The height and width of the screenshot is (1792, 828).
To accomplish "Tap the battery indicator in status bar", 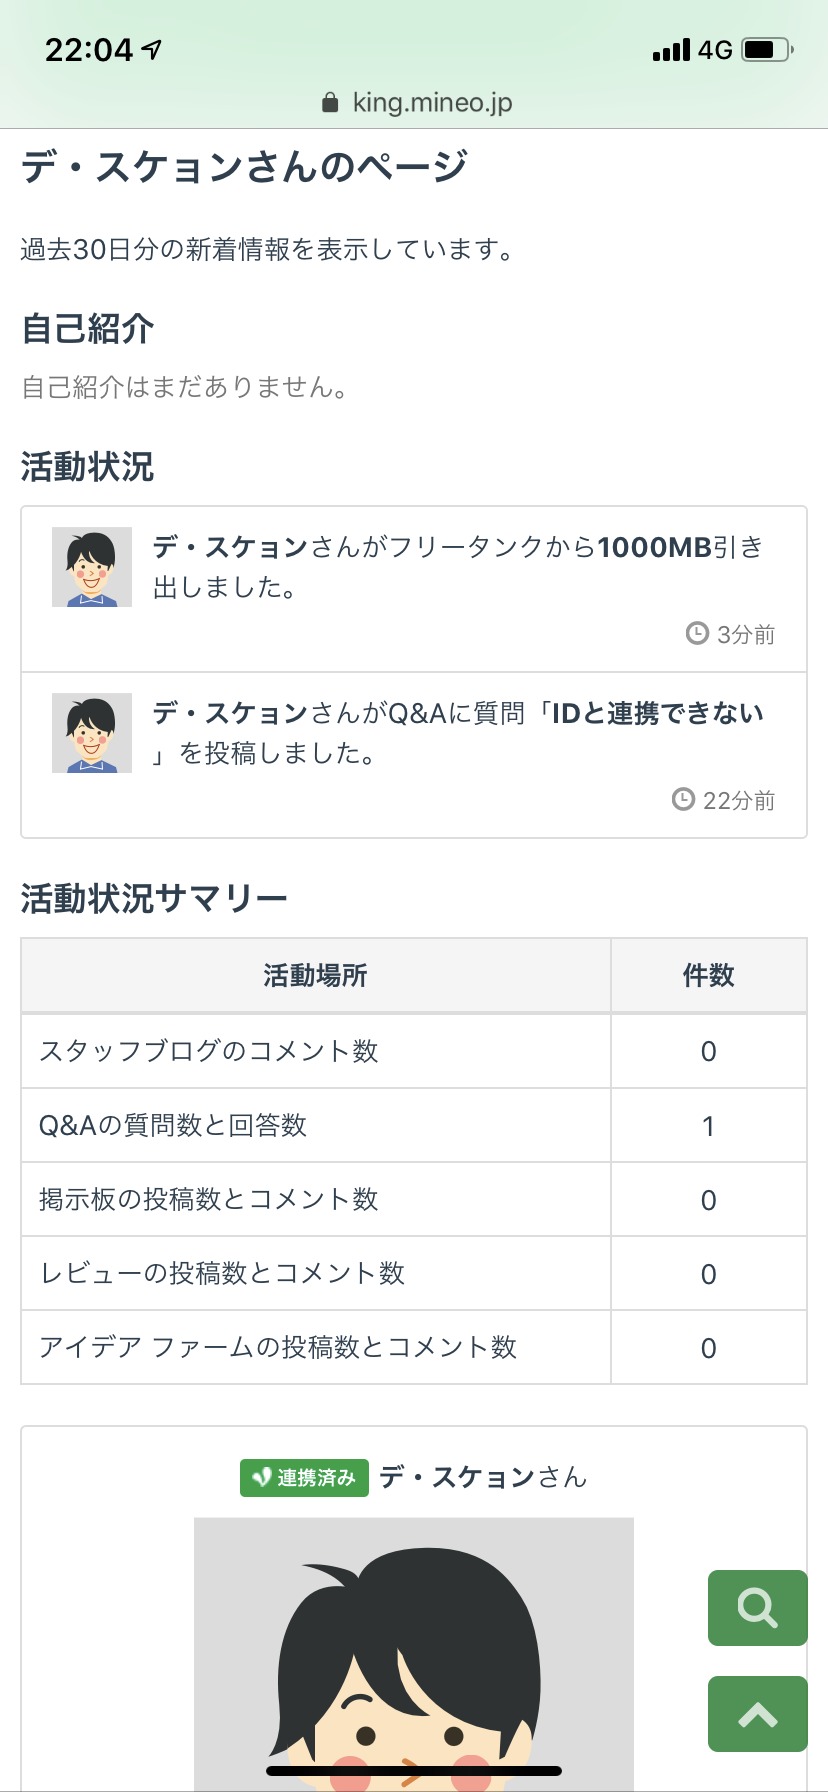I will coord(767,49).
